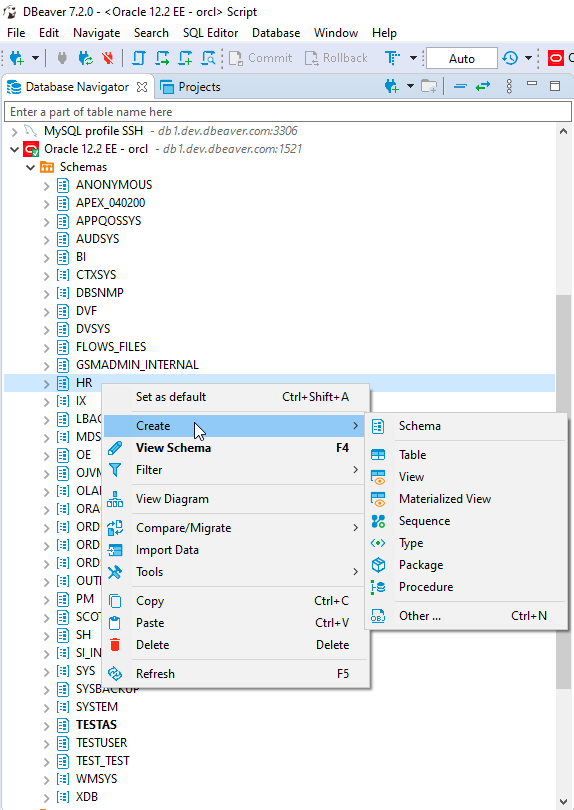This screenshot has height=810, width=574.
Task: Open navigator New Connection dropdown arrow
Action: pyautogui.click(x=410, y=87)
